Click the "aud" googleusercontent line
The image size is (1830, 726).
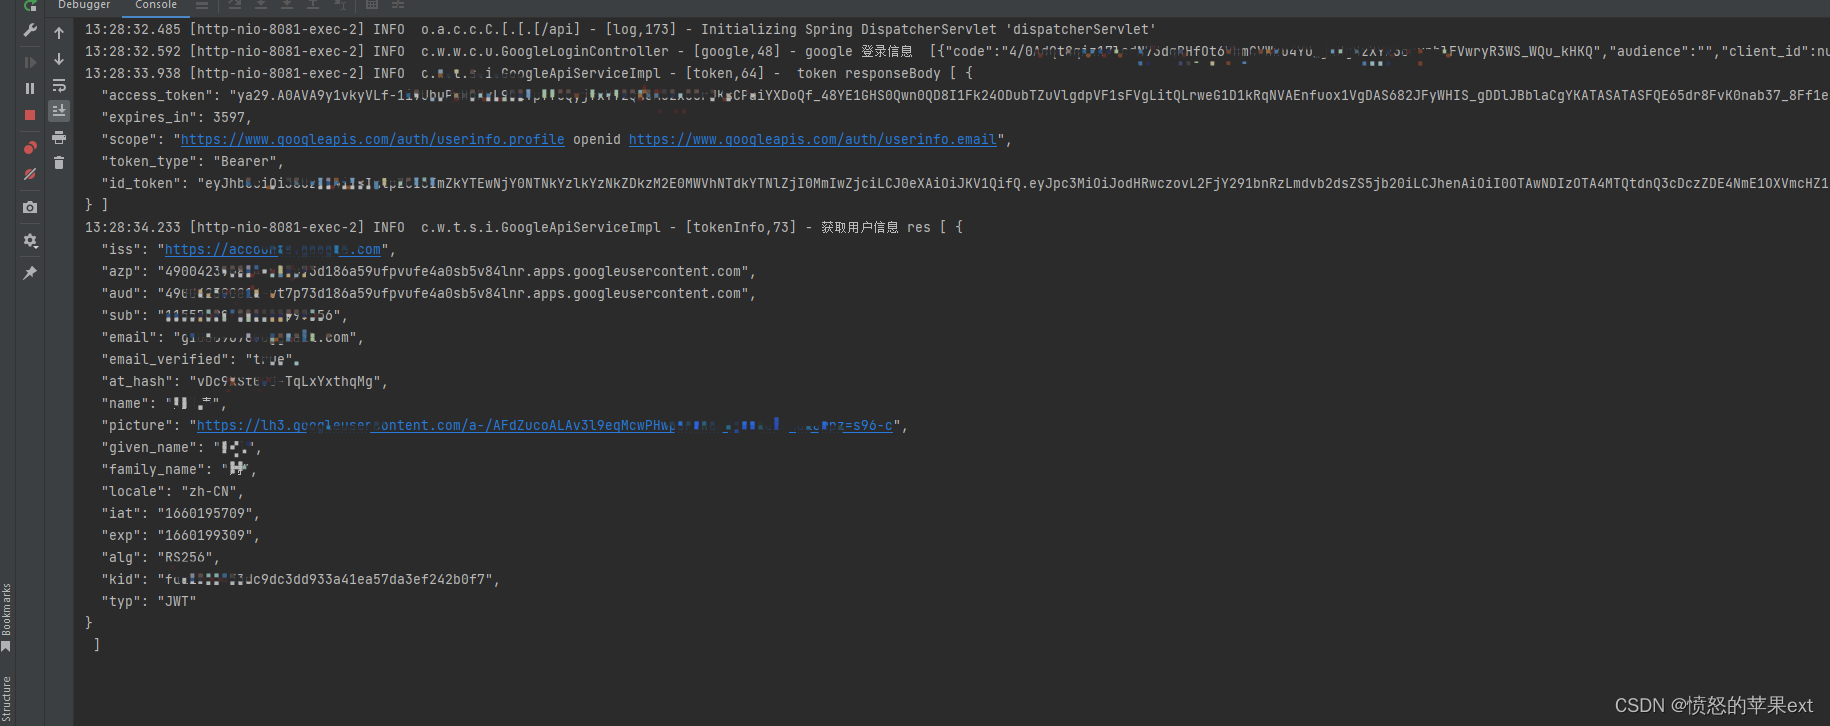coord(428,293)
